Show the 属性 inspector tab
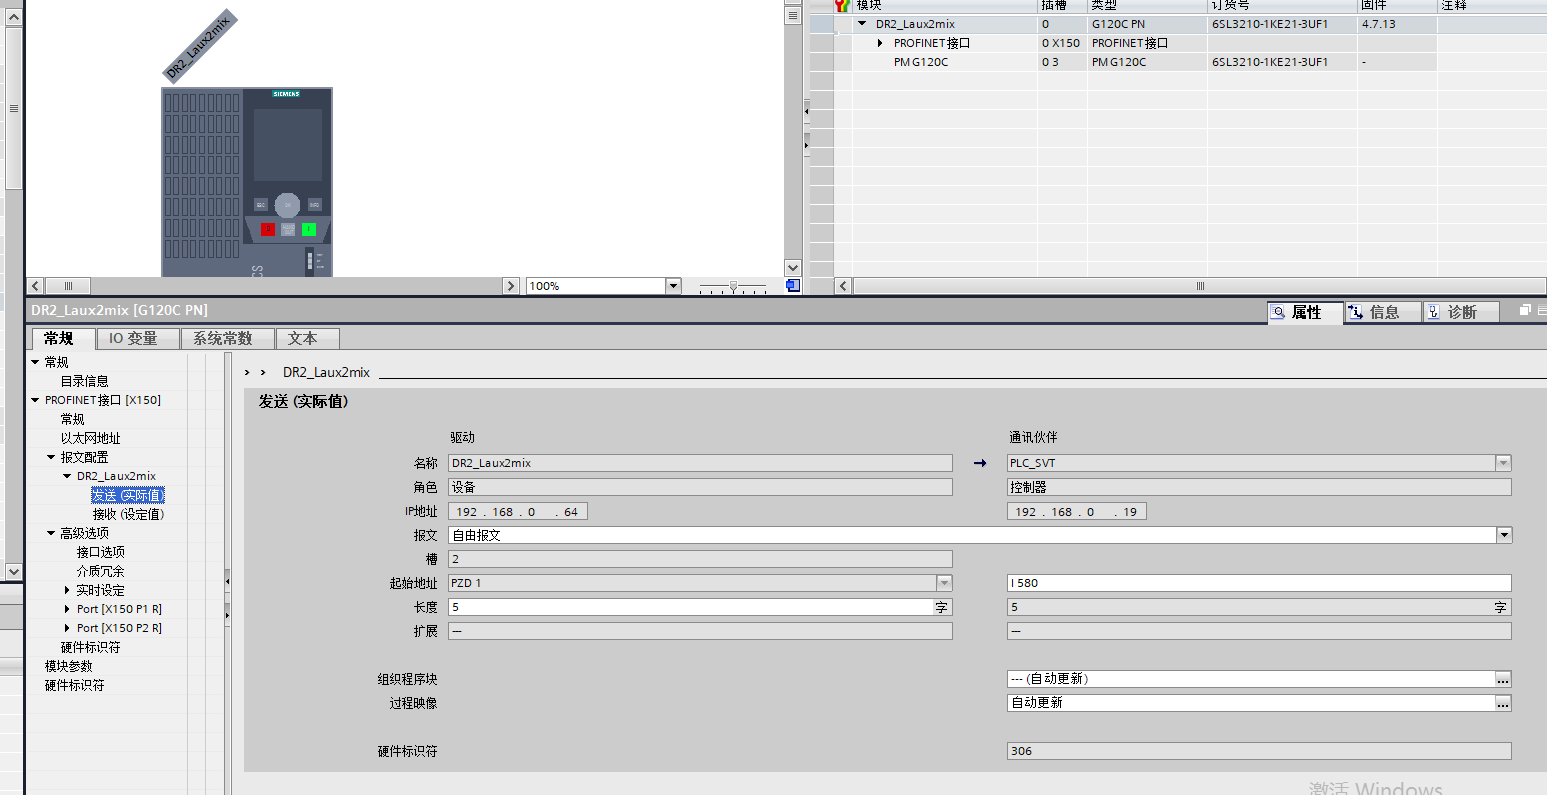The image size is (1547, 795). click(x=1305, y=312)
